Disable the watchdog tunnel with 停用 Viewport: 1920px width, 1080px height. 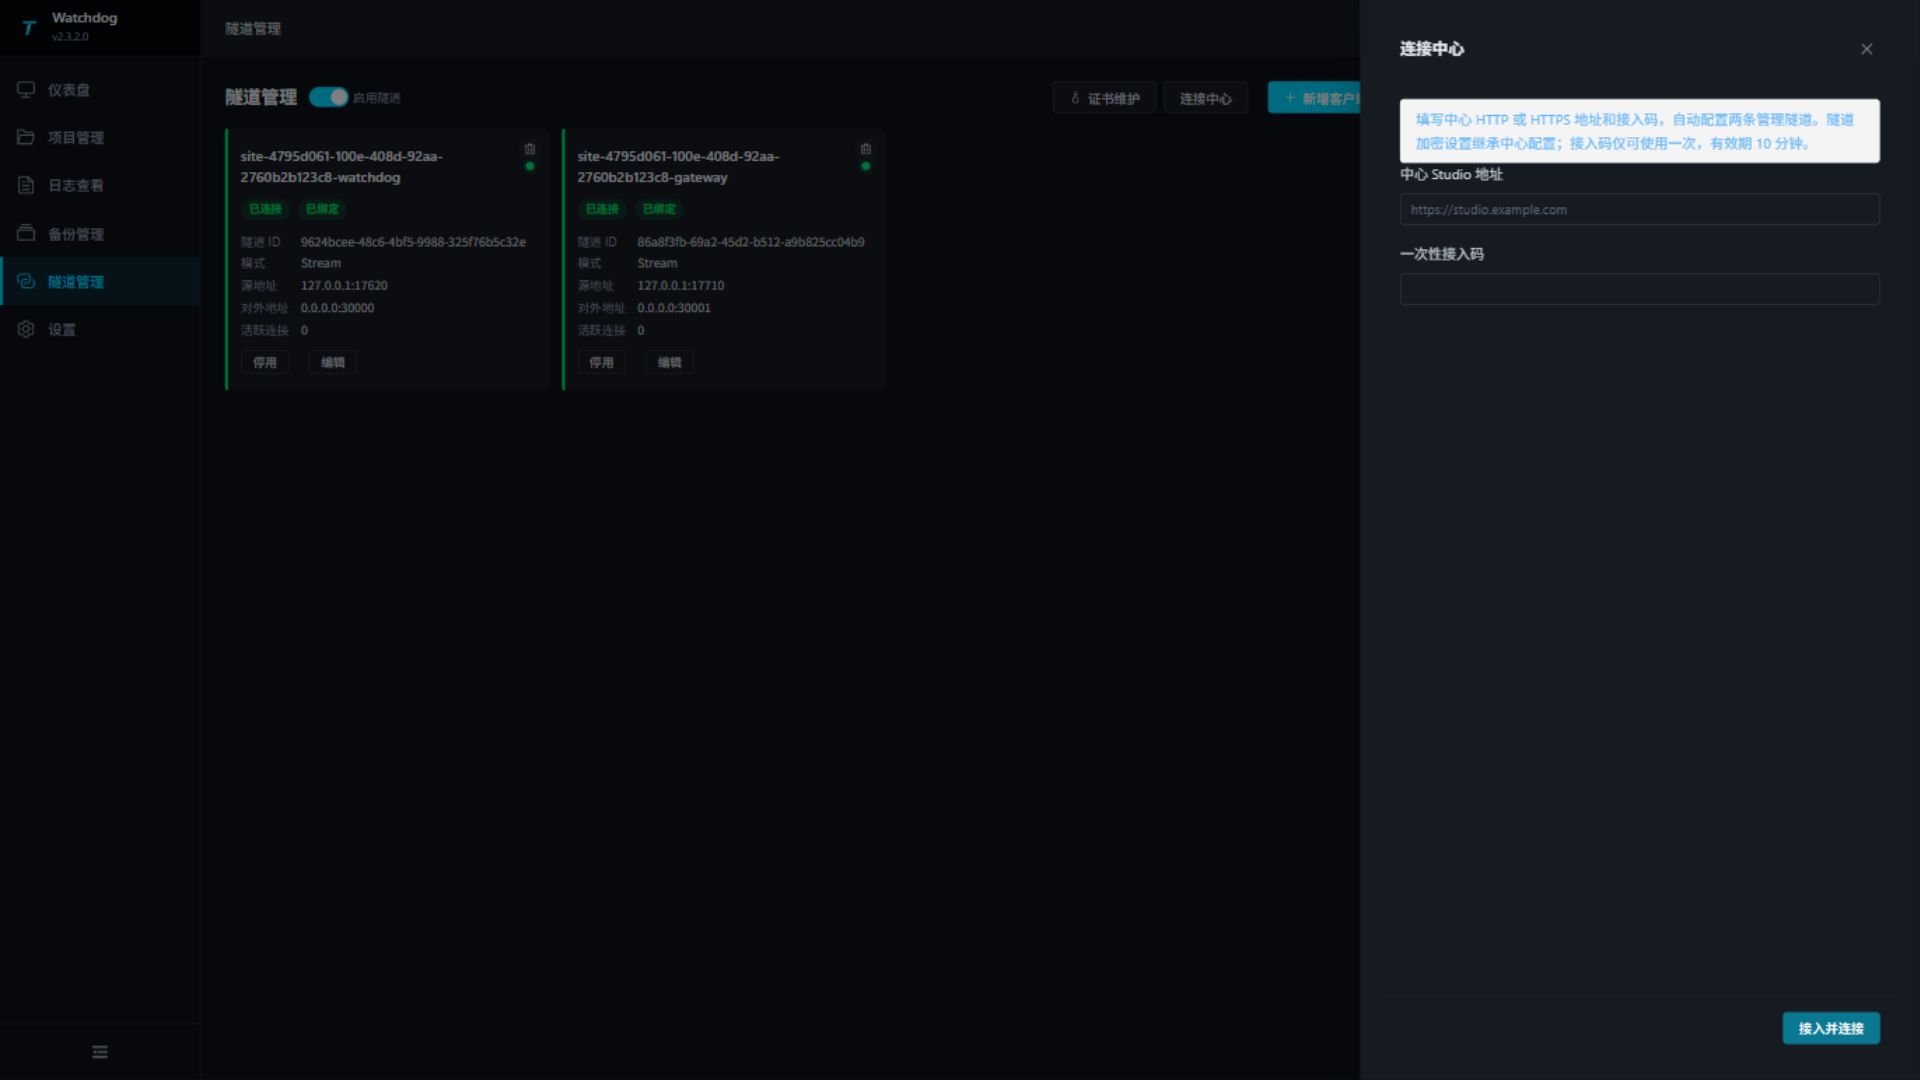(x=265, y=362)
